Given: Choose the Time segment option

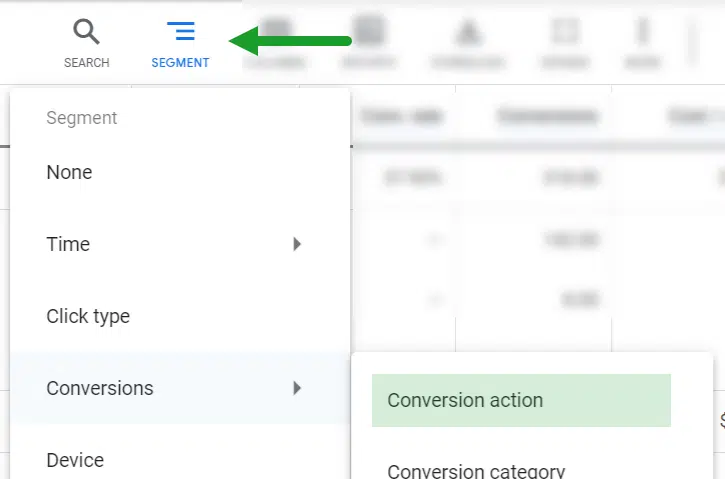Looking at the screenshot, I should [68, 244].
